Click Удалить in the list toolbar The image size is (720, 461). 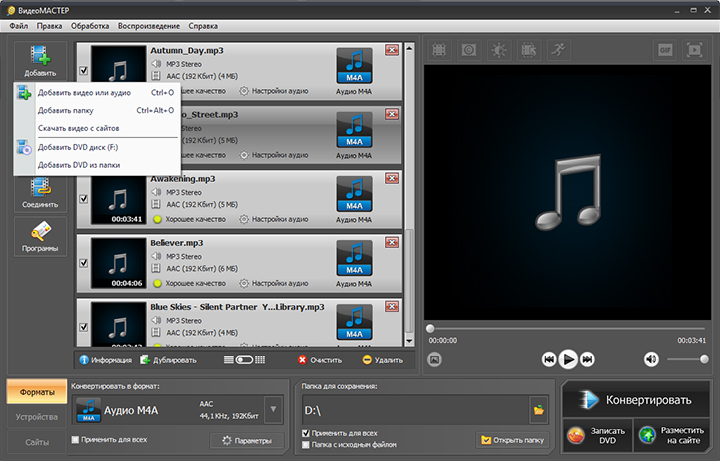tap(383, 360)
